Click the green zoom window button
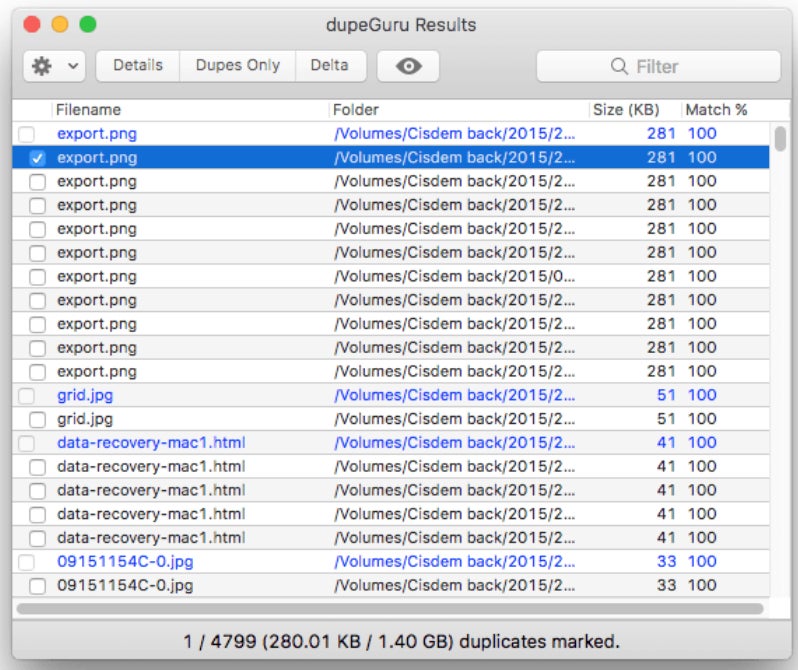 (x=88, y=24)
